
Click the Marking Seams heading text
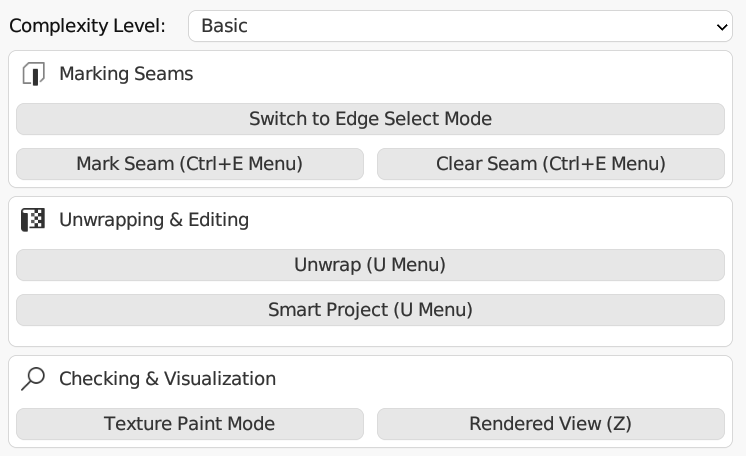tap(126, 74)
